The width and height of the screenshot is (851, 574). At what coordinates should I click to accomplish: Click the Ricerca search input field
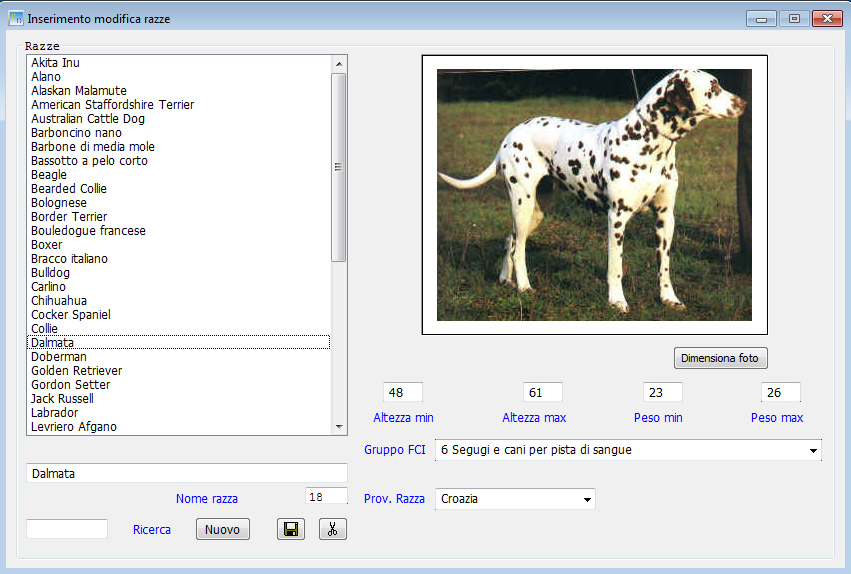click(67, 529)
